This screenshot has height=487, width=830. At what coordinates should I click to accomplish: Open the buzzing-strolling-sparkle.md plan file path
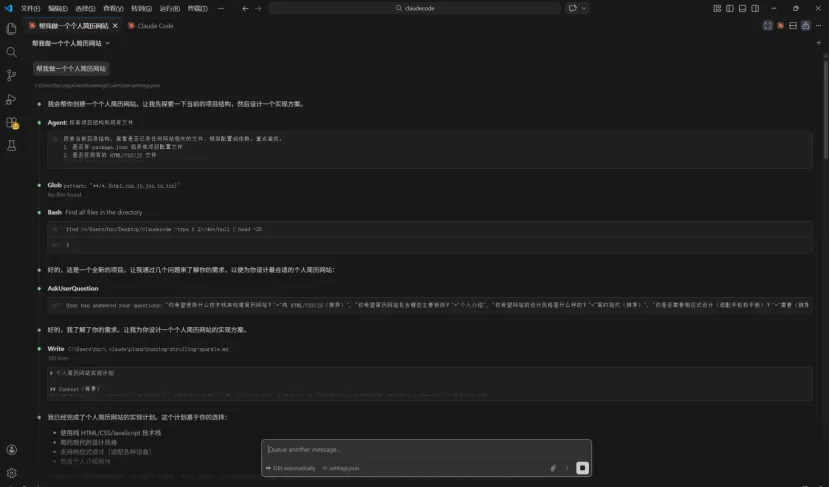click(148, 349)
